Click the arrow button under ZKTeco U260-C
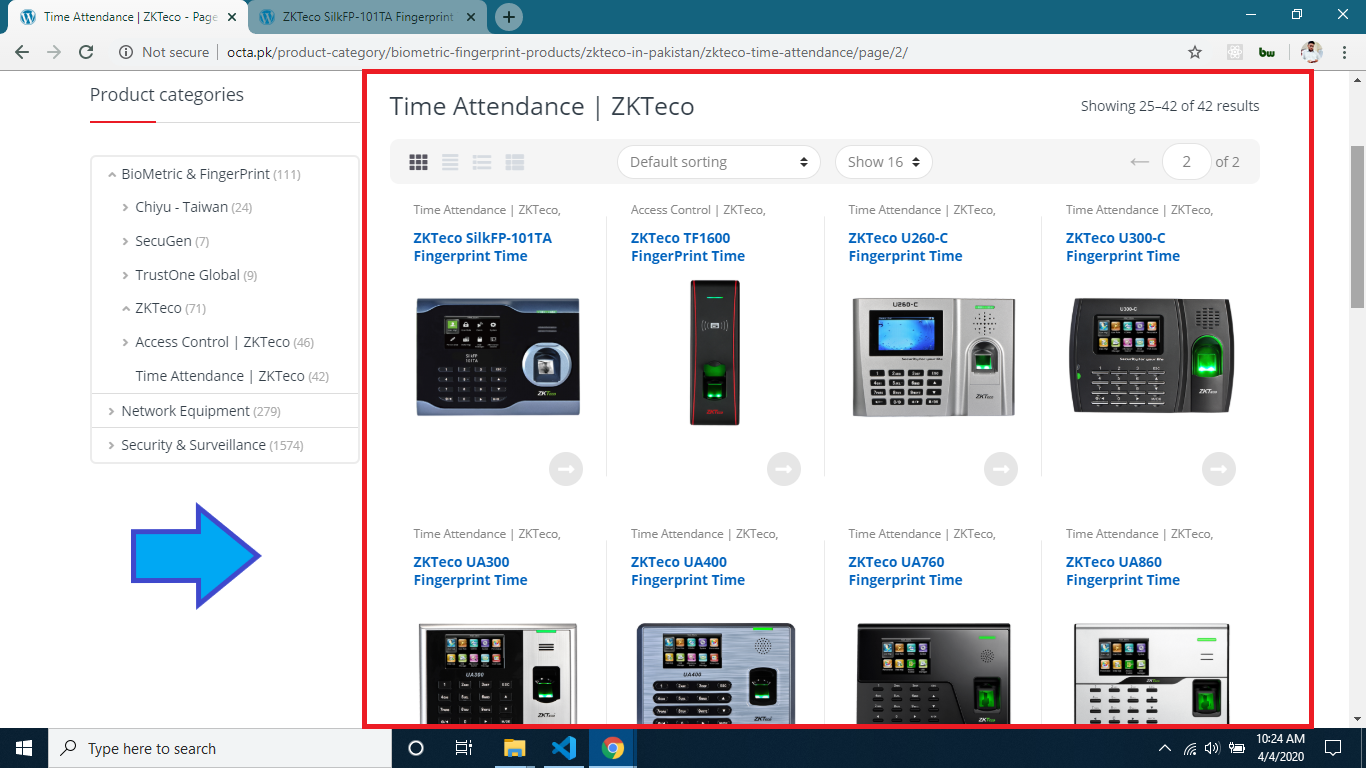 1001,469
